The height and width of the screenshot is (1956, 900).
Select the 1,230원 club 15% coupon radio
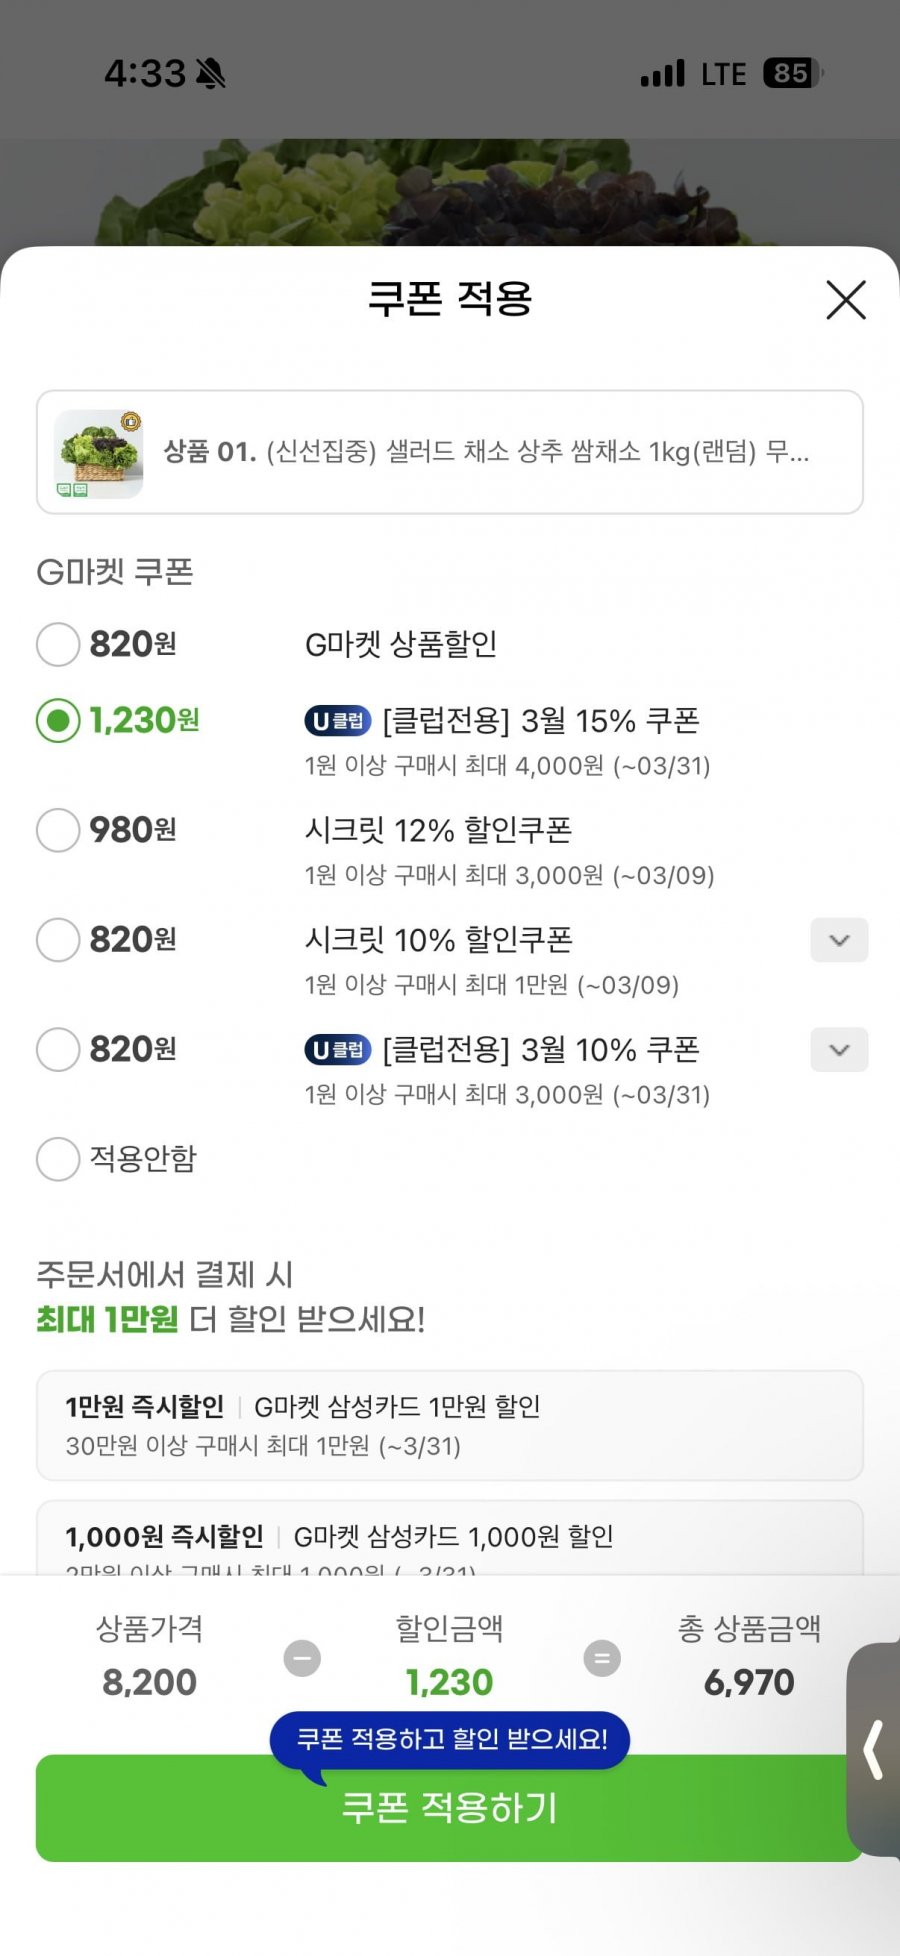(58, 720)
